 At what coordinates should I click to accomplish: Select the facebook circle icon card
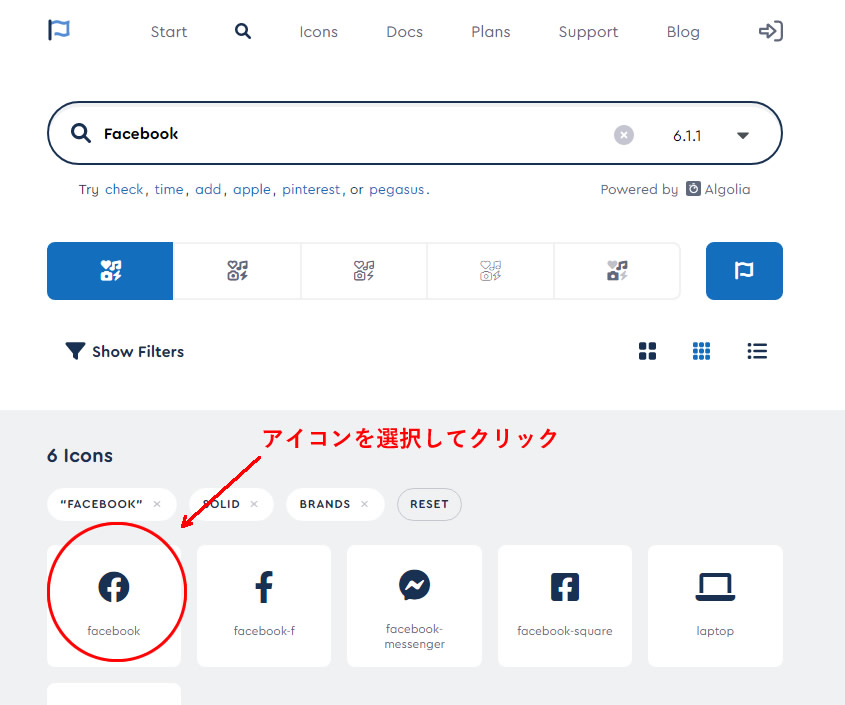coord(114,606)
